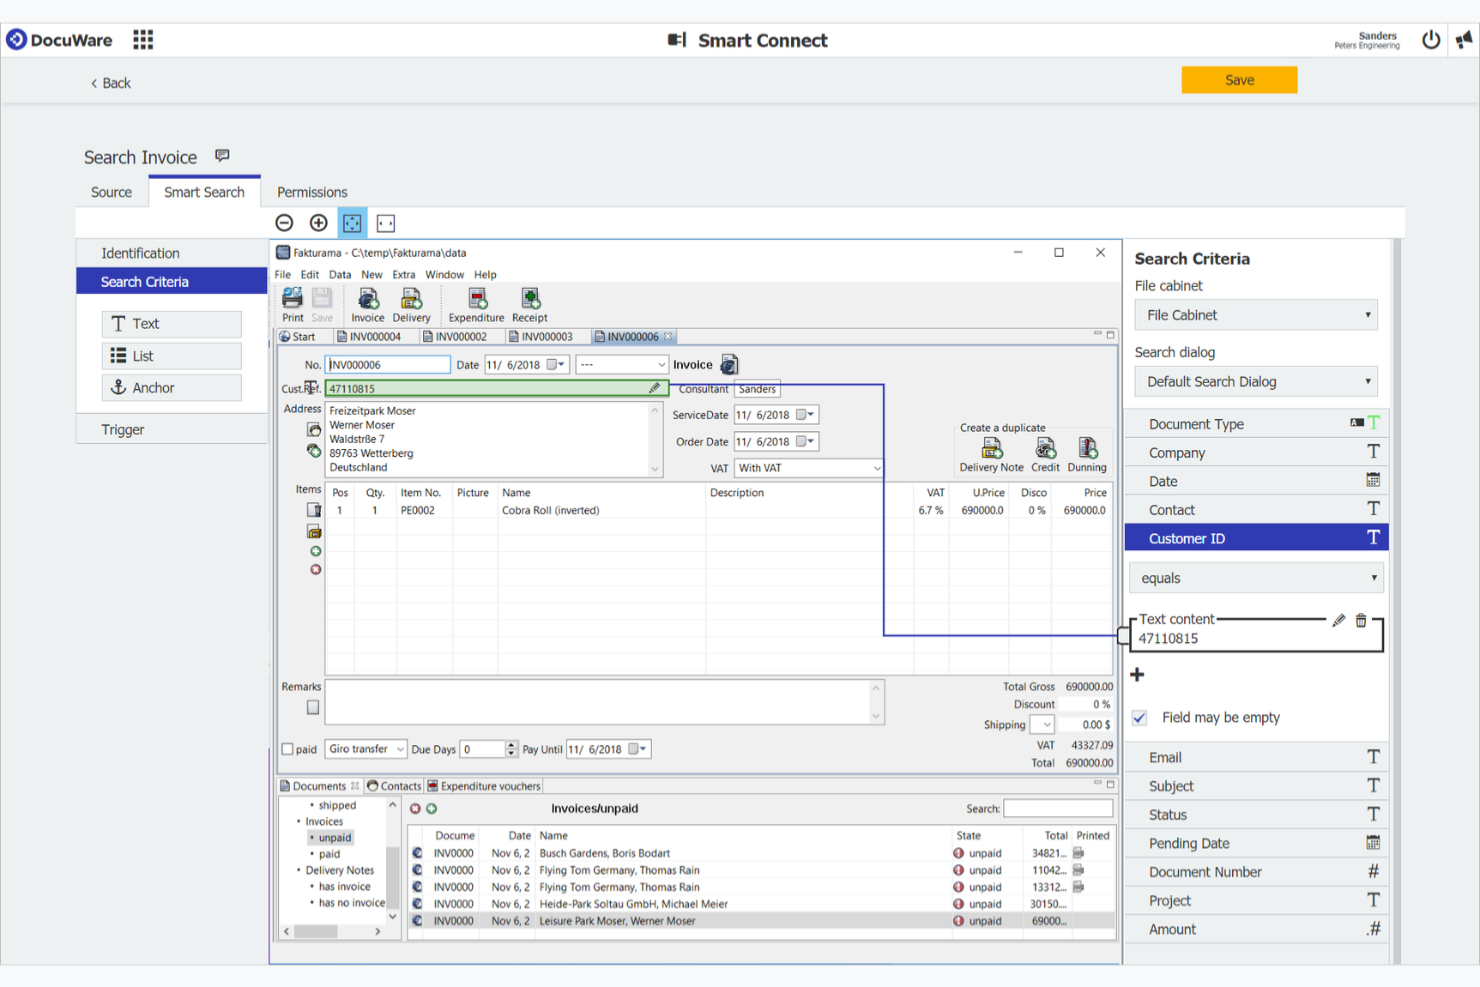Save the Smart Connect configuration
The width and height of the screenshot is (1480, 987).
point(1239,80)
